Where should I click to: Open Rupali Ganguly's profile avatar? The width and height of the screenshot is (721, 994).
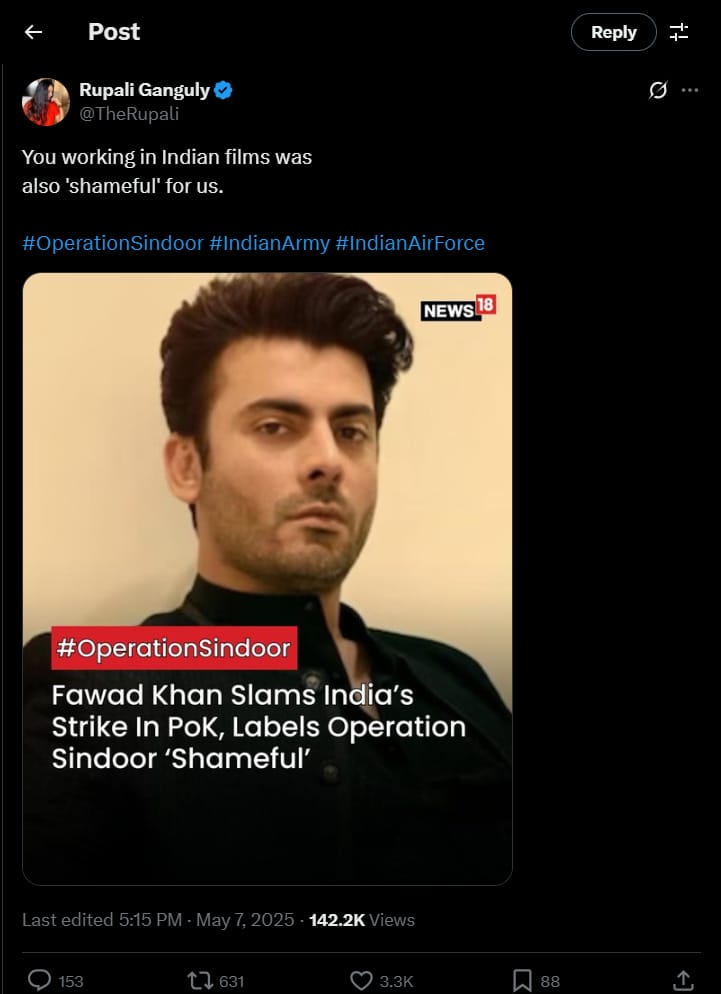[x=46, y=101]
